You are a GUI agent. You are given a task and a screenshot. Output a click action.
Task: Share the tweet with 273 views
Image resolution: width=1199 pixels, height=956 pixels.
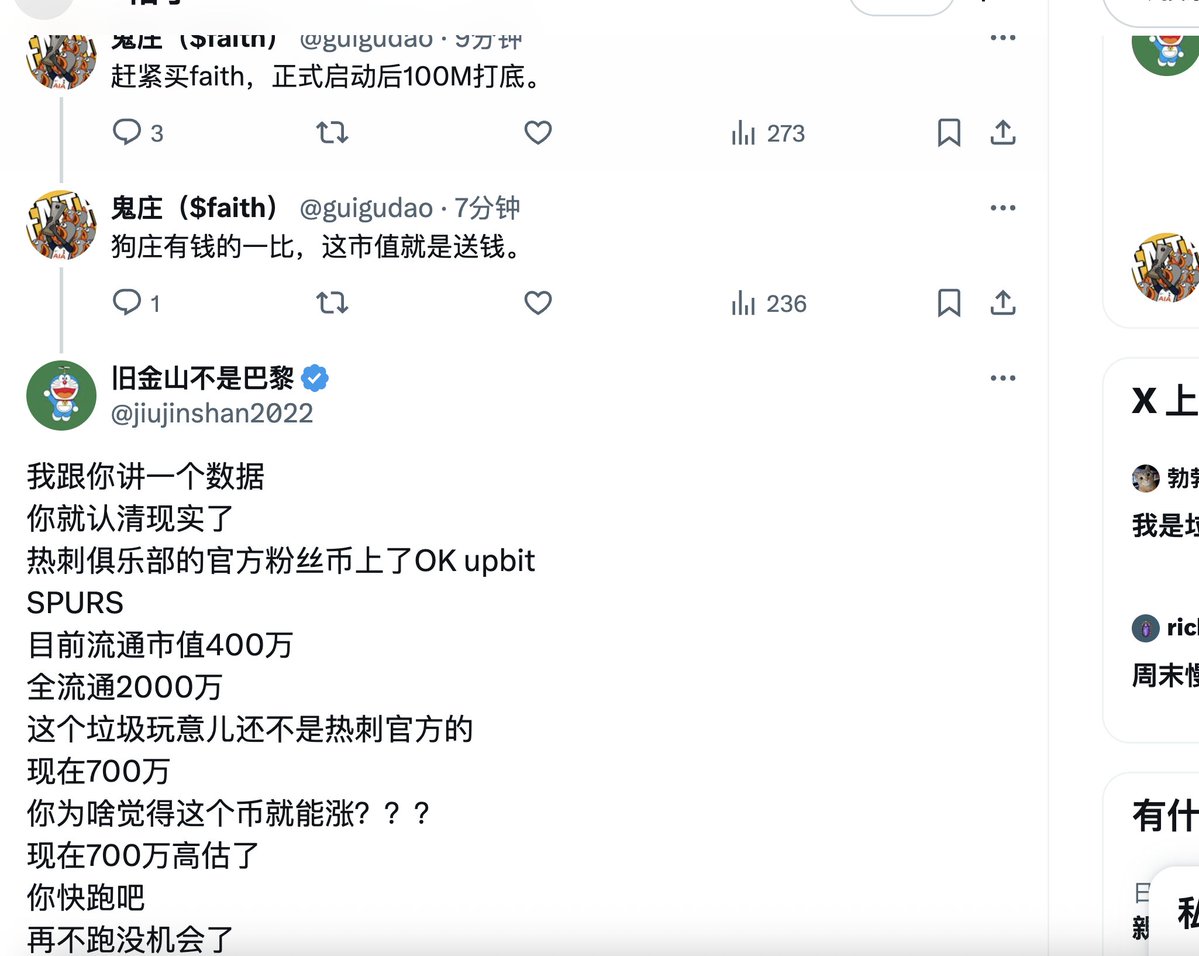tap(1002, 132)
